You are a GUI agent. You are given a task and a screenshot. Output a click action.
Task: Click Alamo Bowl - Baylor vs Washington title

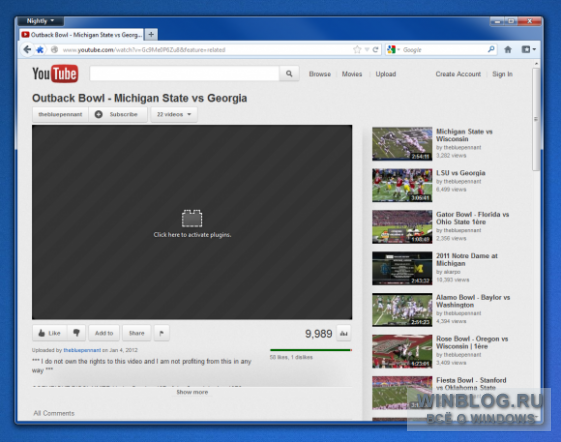click(473, 301)
